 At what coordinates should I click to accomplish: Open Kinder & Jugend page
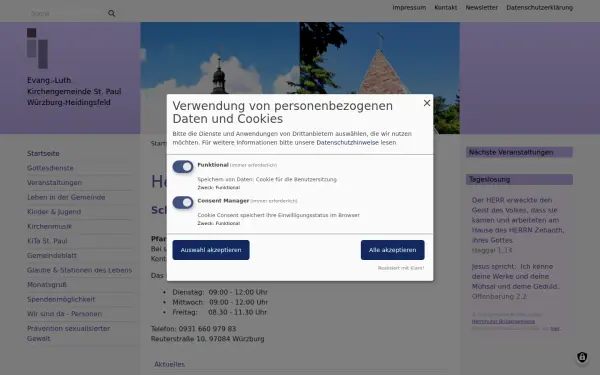54,212
